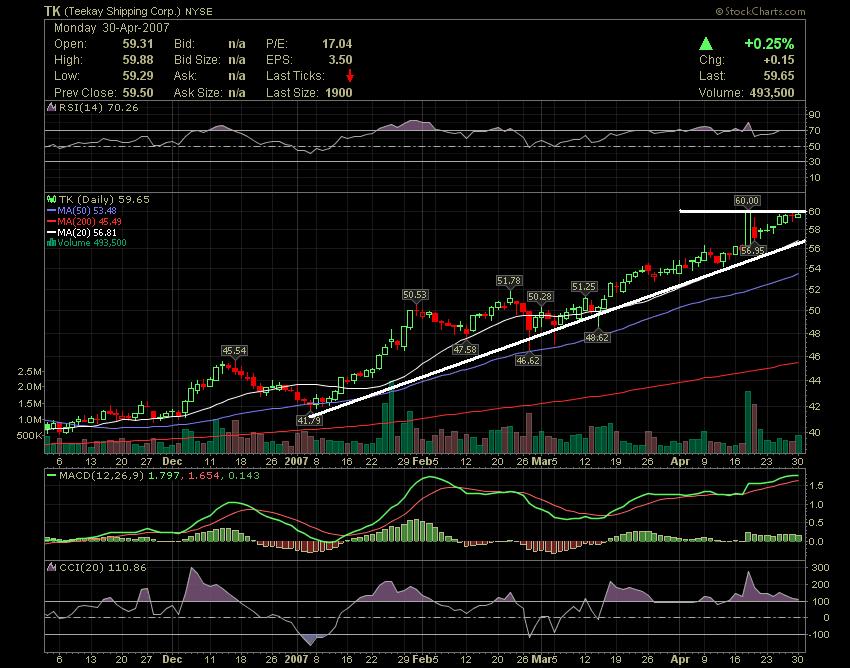Viewport: 850px width, 668px height.
Task: Click the 90 level on RSI axis
Action: point(815,114)
